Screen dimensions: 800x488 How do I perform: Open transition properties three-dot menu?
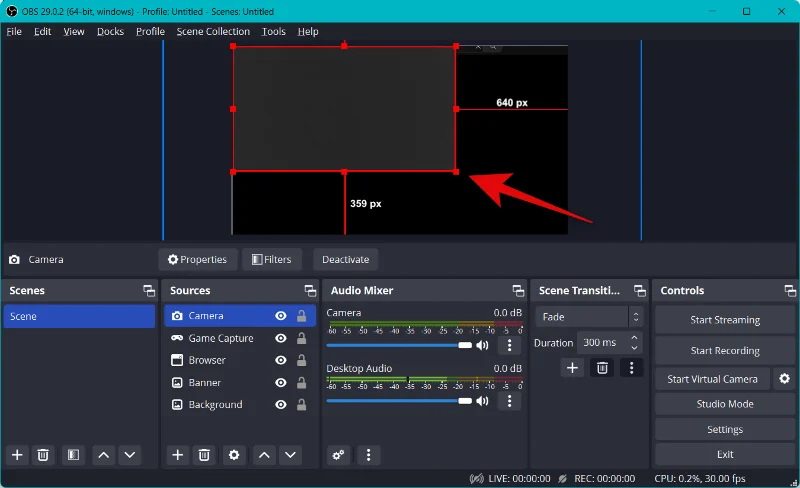(632, 368)
